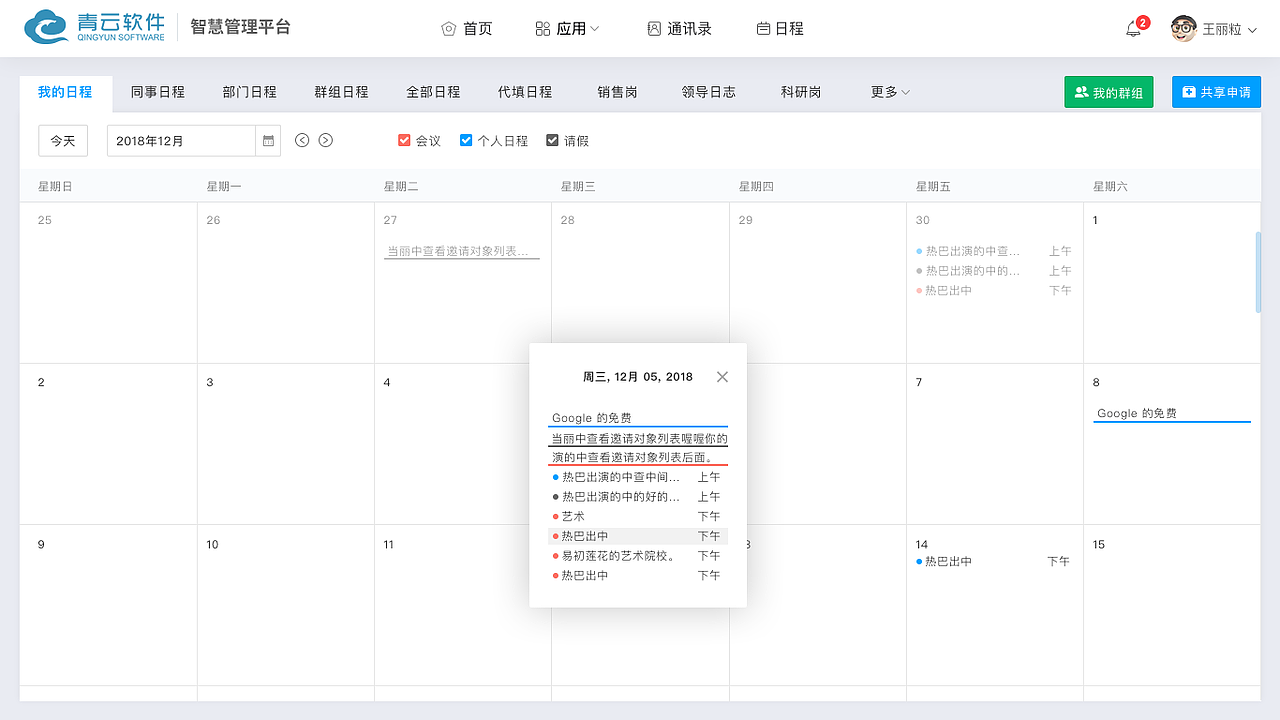This screenshot has height=720, width=1280.
Task: Select calendar day cell 10
Action: pyautogui.click(x=286, y=605)
